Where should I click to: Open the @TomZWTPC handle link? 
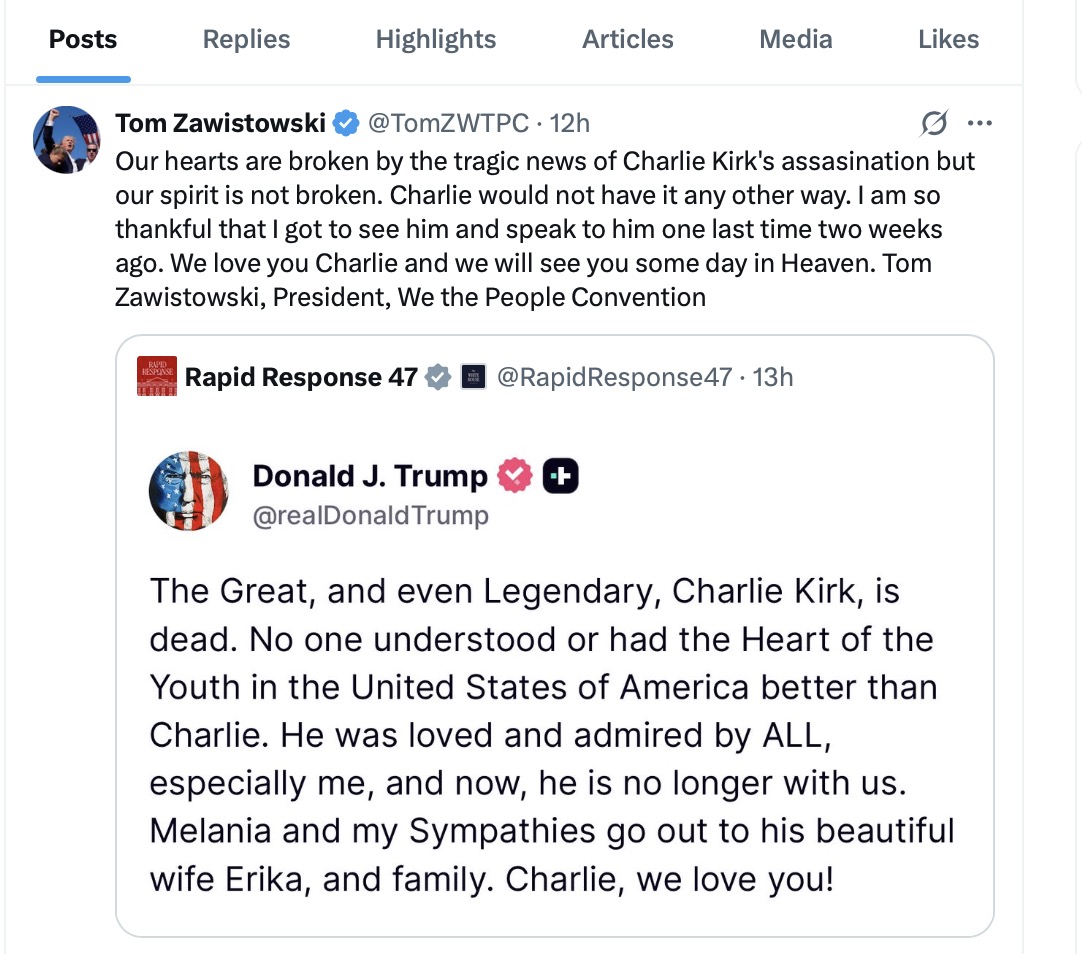click(x=449, y=123)
